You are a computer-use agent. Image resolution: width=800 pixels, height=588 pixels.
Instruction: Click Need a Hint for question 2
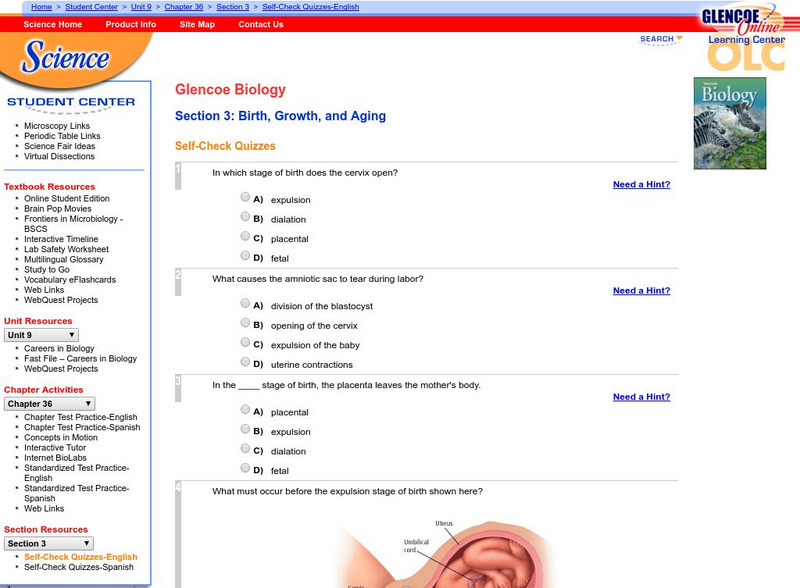coord(641,290)
